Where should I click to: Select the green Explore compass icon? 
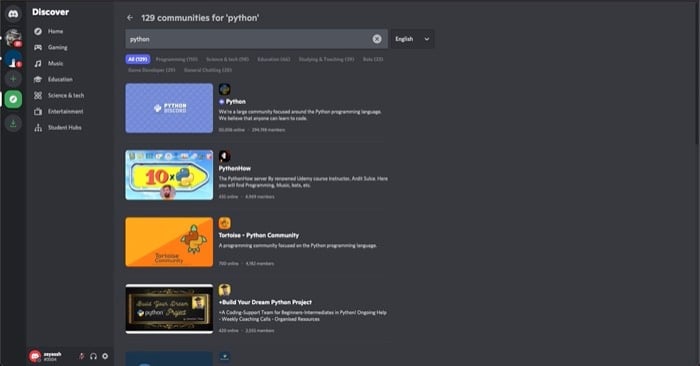(x=13, y=99)
